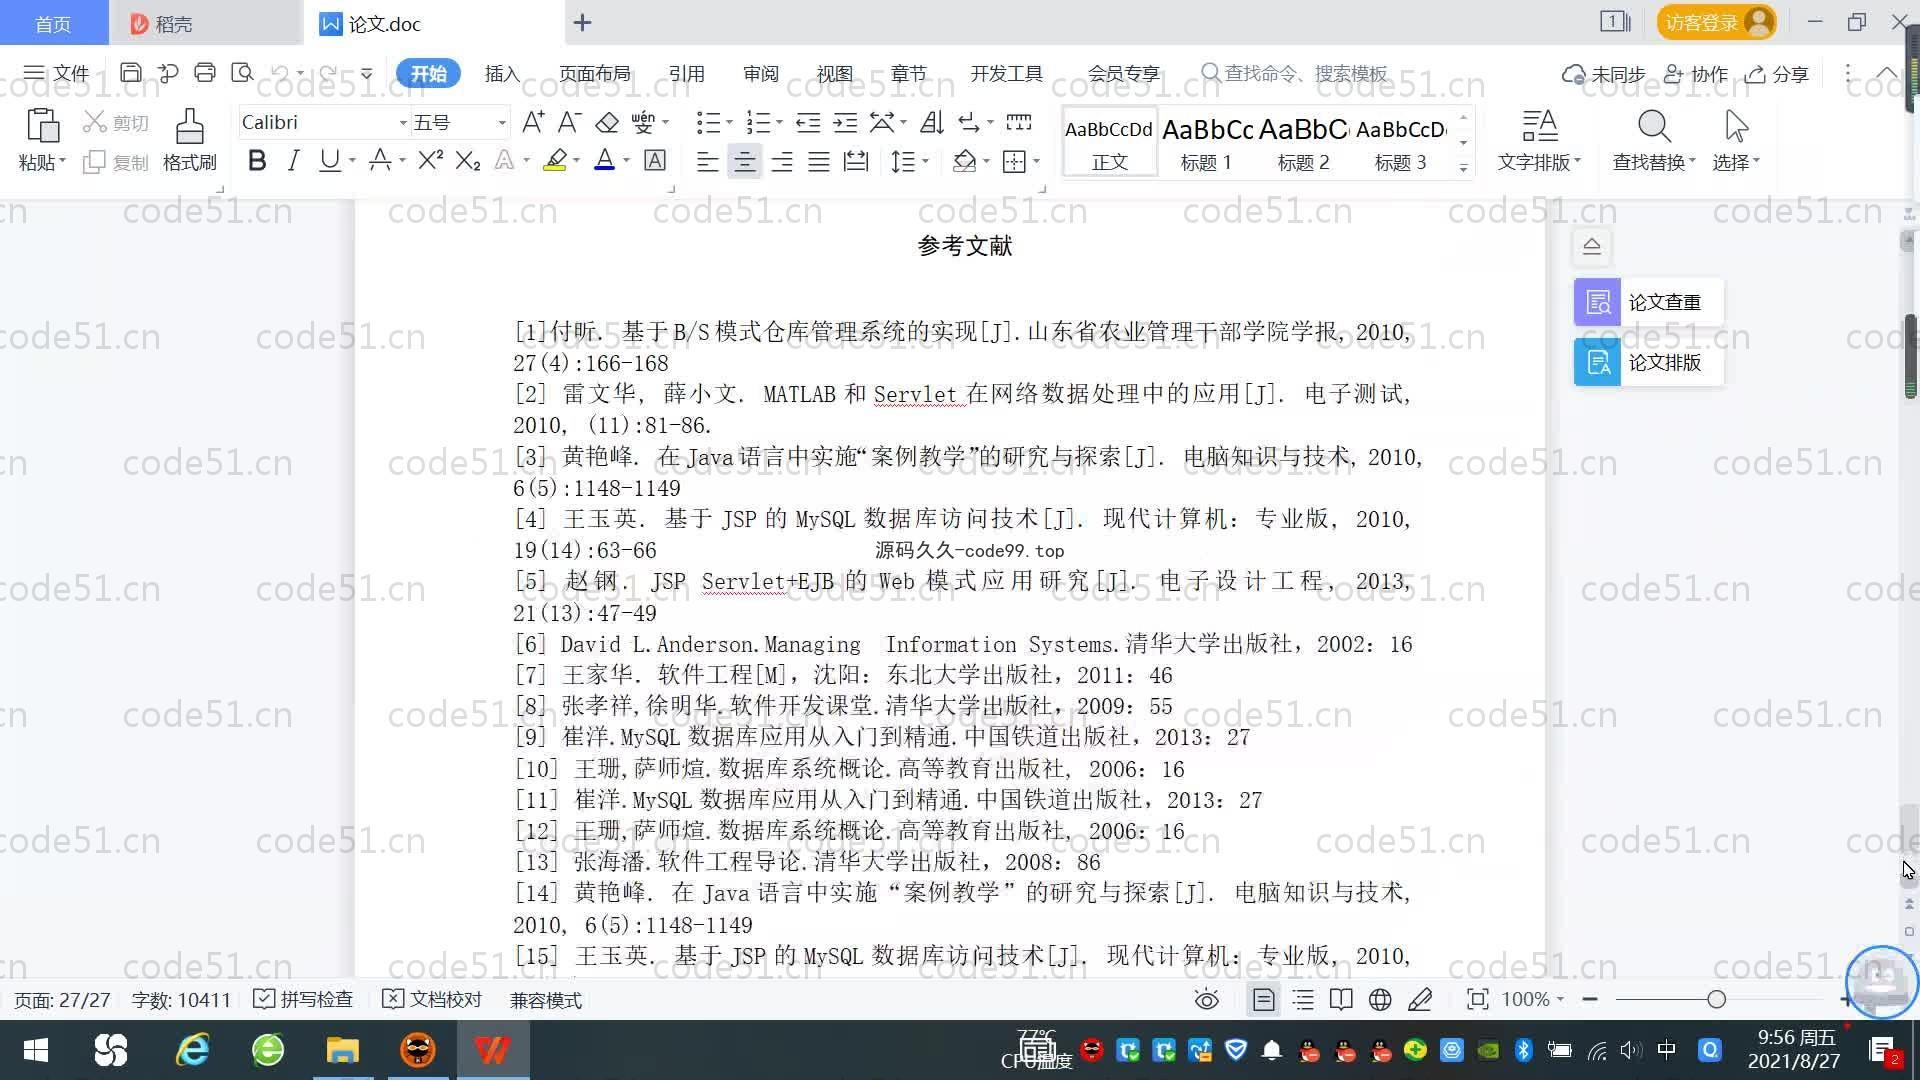Toggle page view layout in status bar

[1263, 1000]
